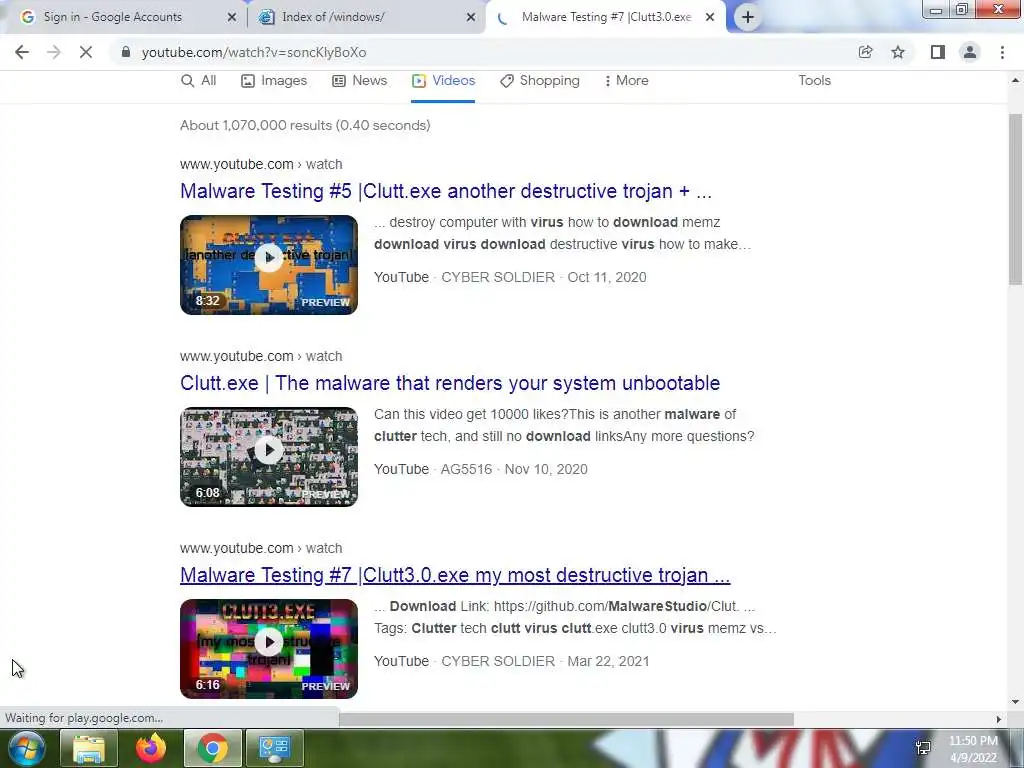The width and height of the screenshot is (1024, 768).
Task: Open the Chrome side panel
Action: click(938, 52)
